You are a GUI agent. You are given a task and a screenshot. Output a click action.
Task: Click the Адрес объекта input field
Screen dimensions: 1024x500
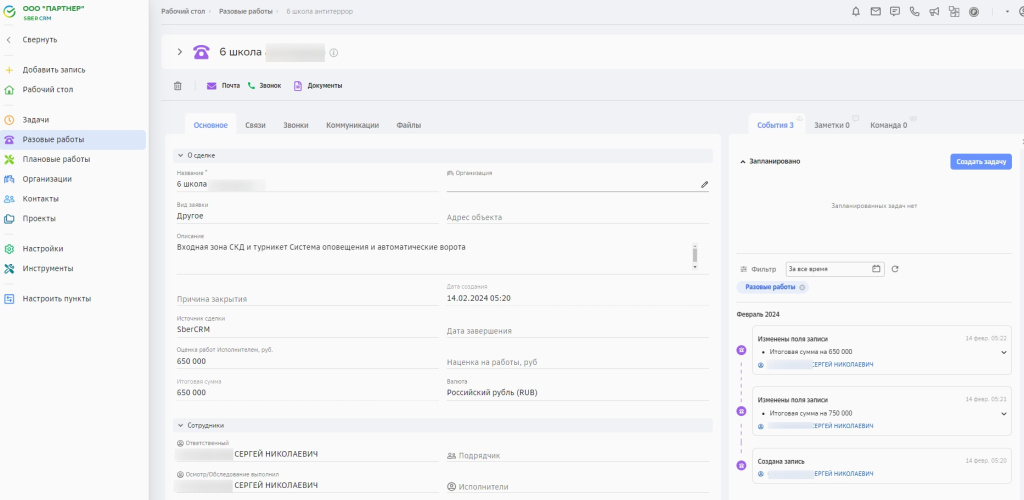click(x=576, y=217)
